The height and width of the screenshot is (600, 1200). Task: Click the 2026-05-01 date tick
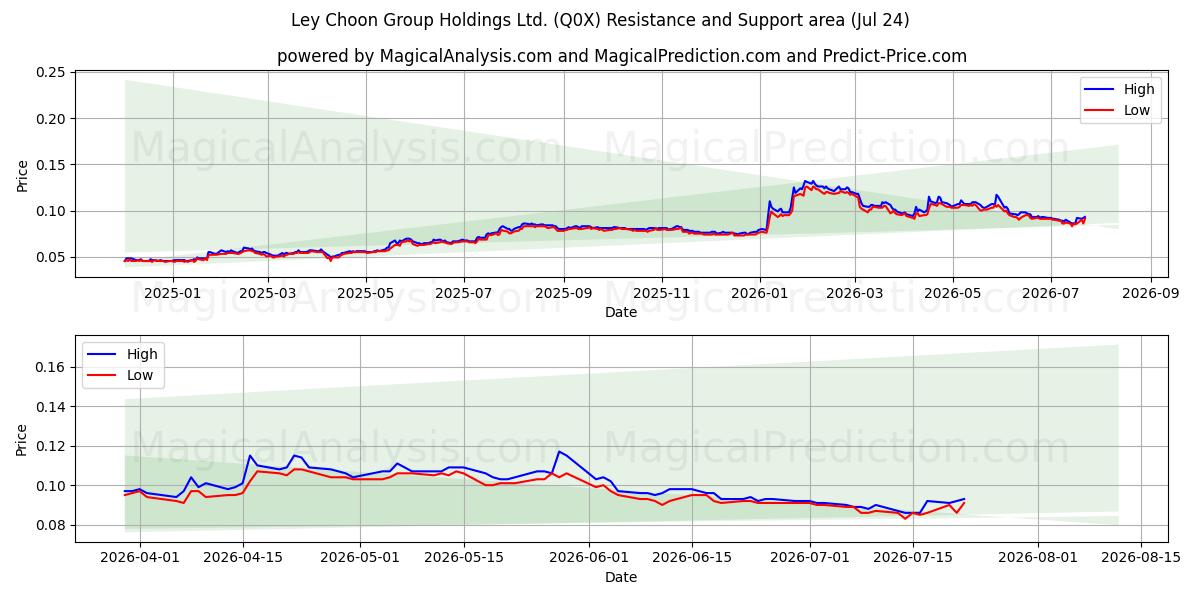(x=360, y=558)
